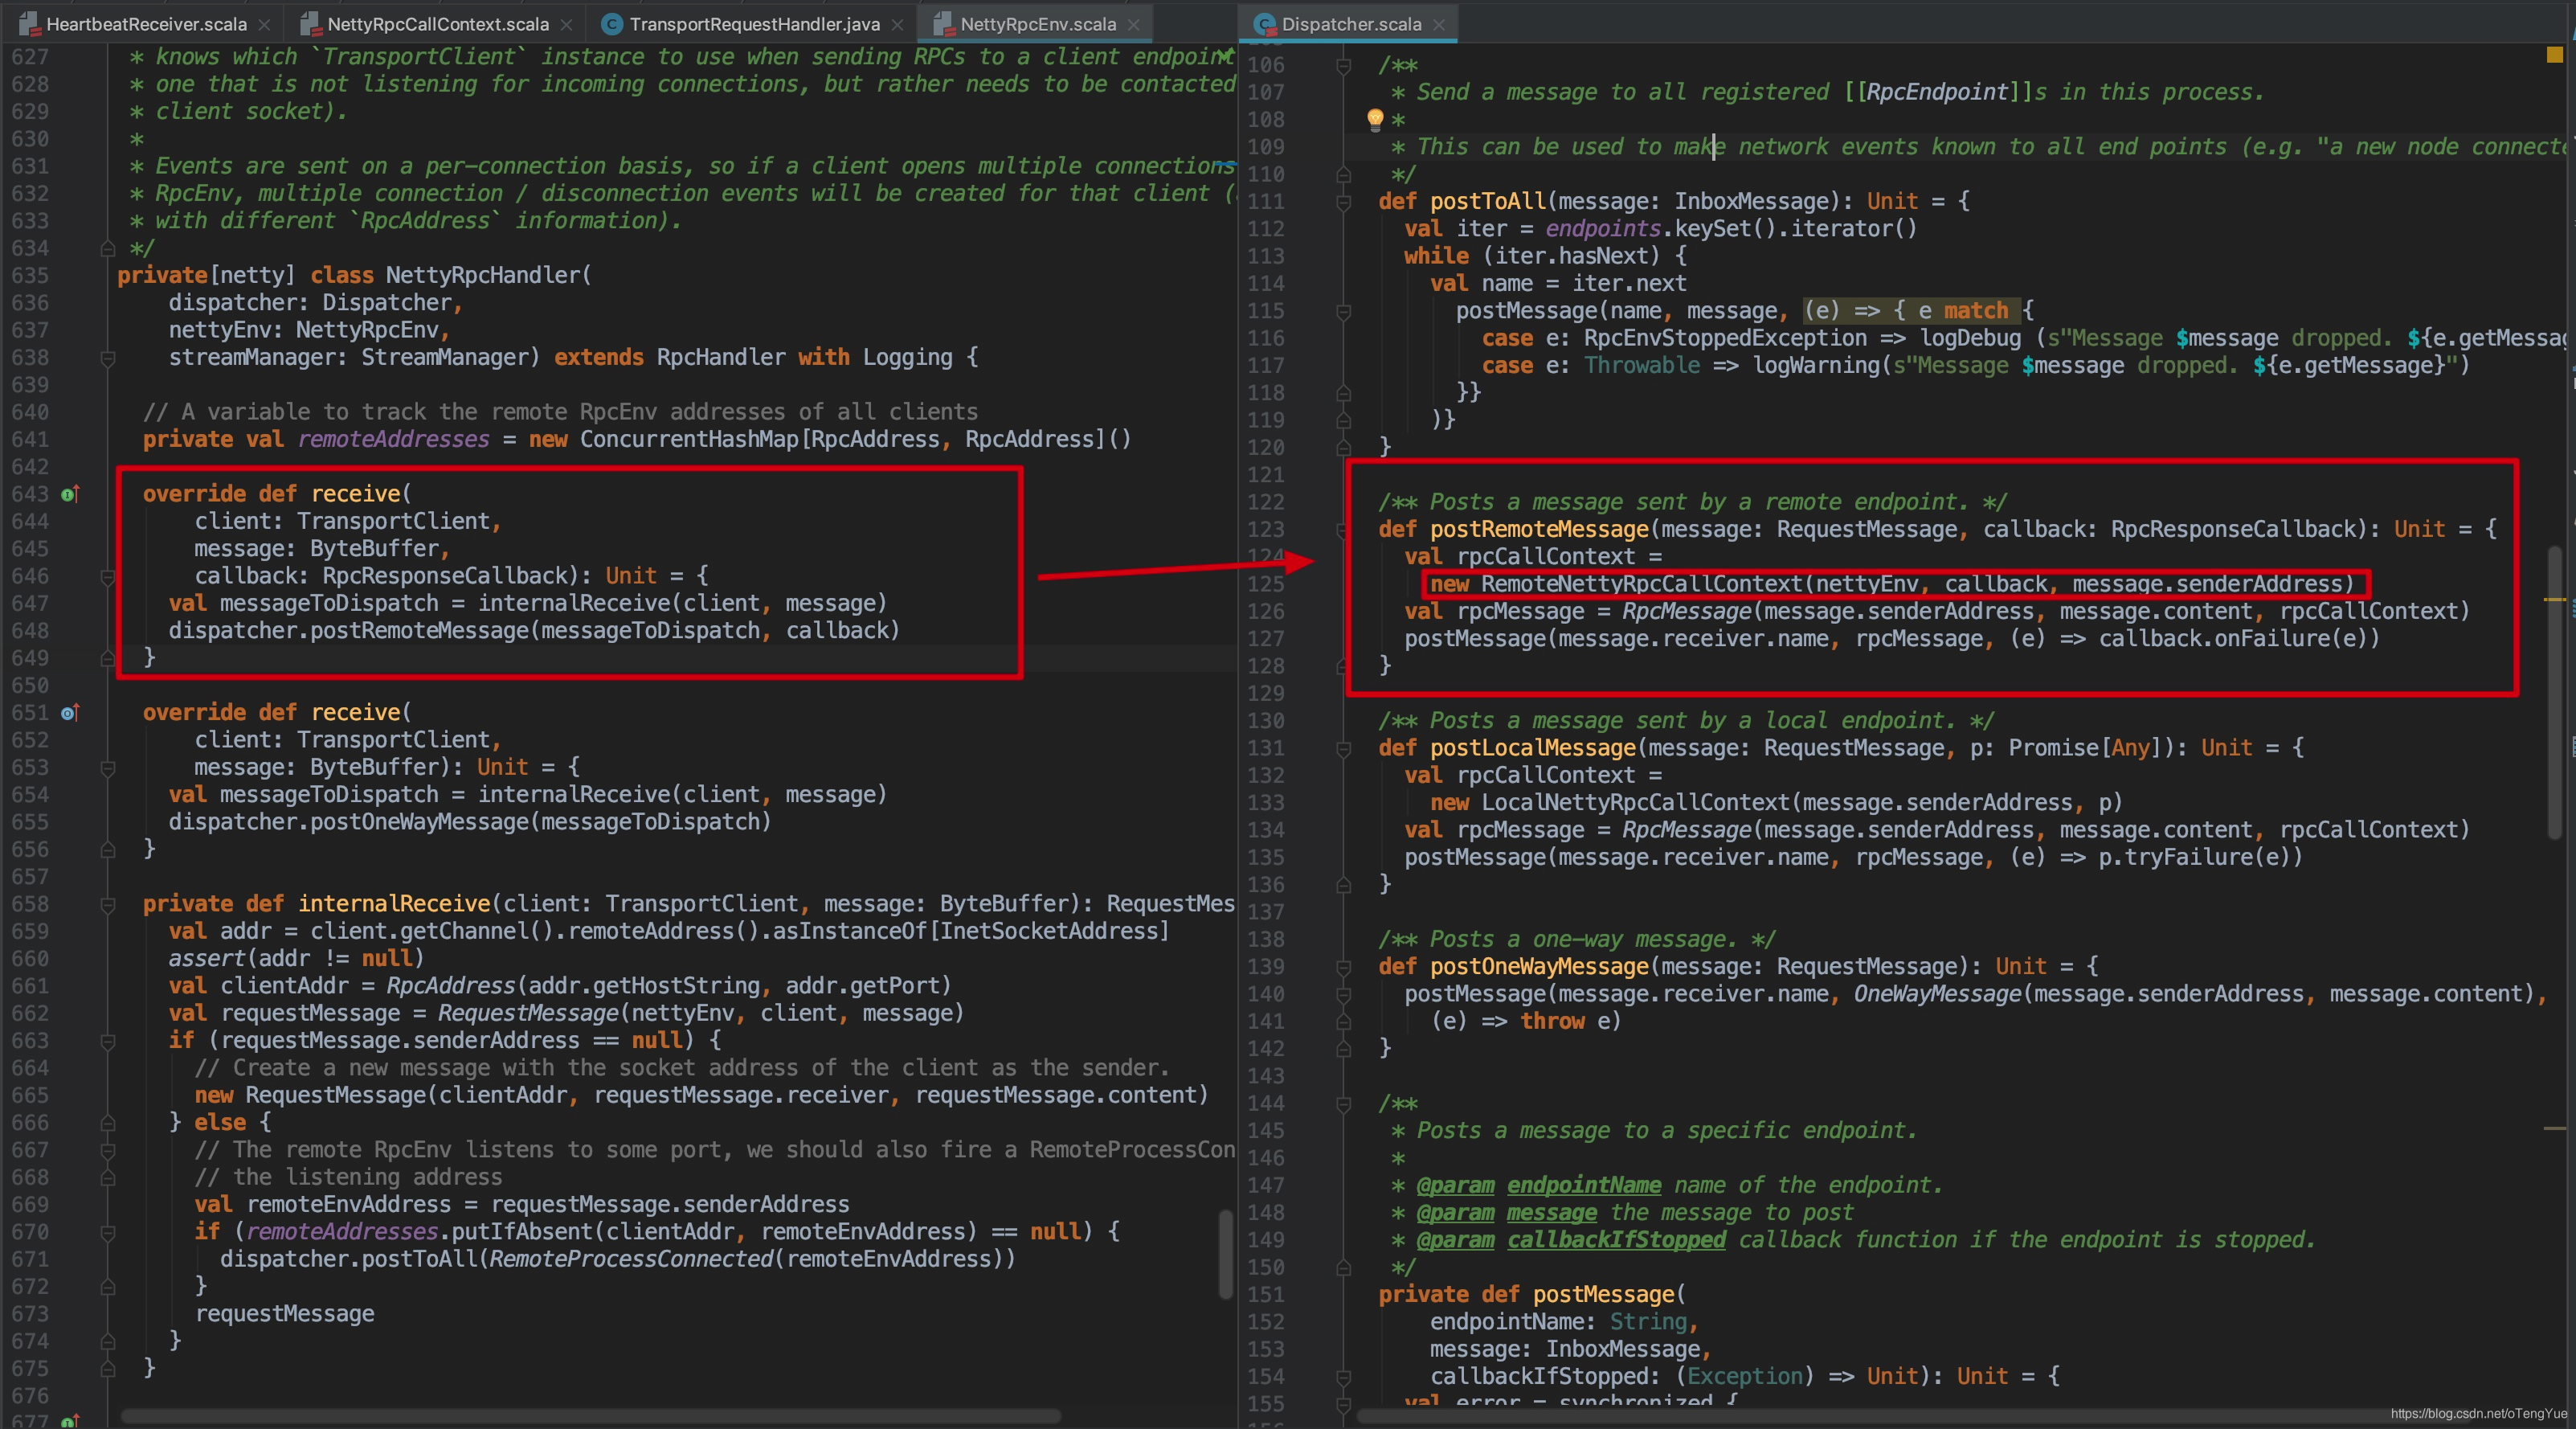Screen dimensions: 2576x1429
Task: Collapse the Javadoc comment starting at line 144
Action: tap(1344, 1104)
